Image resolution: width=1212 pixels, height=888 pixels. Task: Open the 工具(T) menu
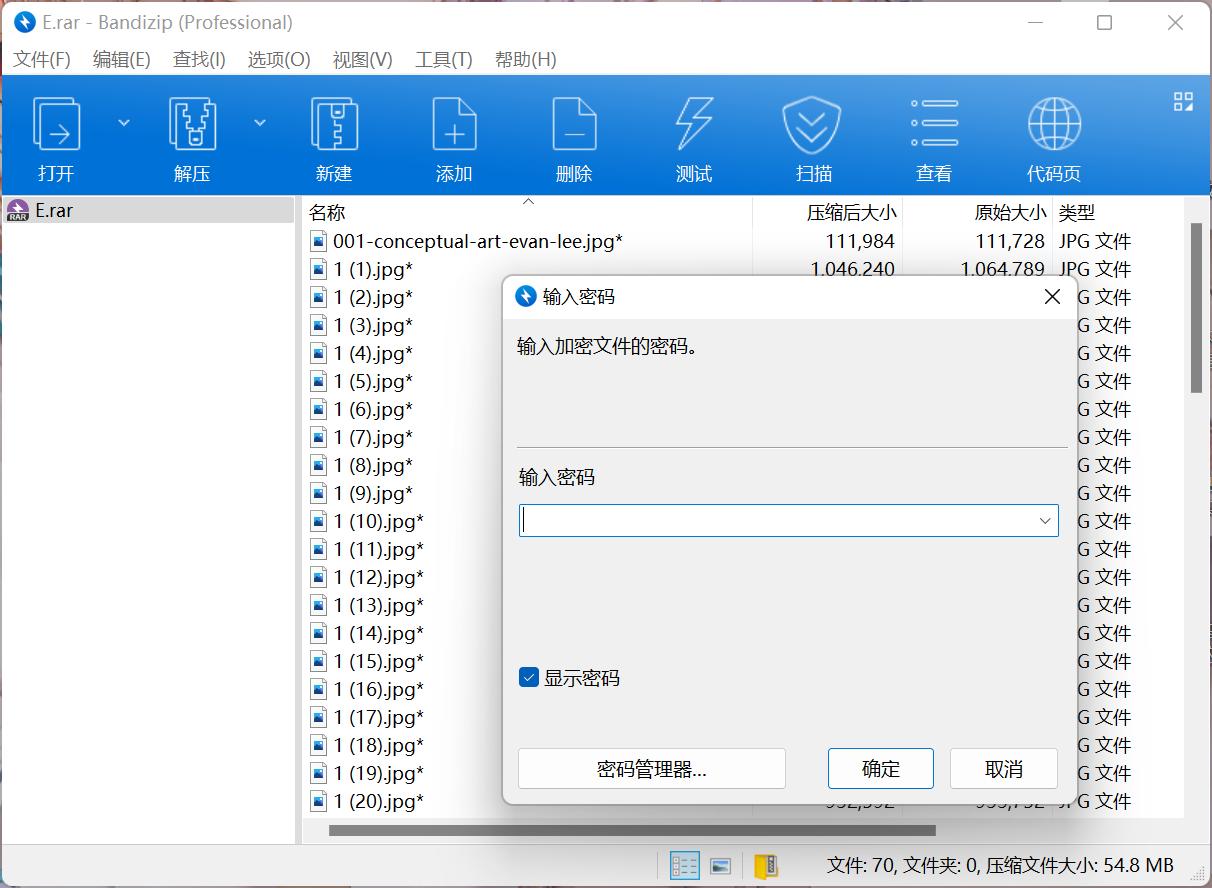[x=443, y=59]
